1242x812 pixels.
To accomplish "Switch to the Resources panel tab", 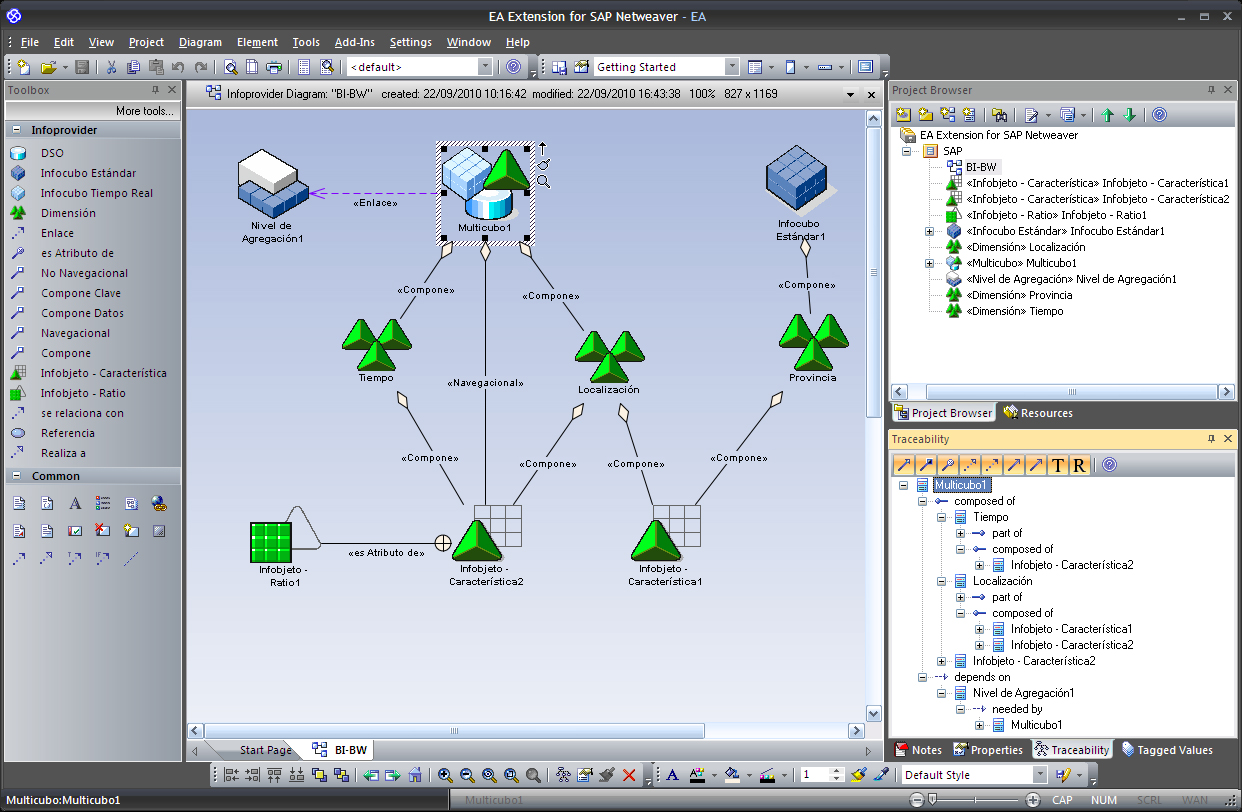I will point(1038,413).
